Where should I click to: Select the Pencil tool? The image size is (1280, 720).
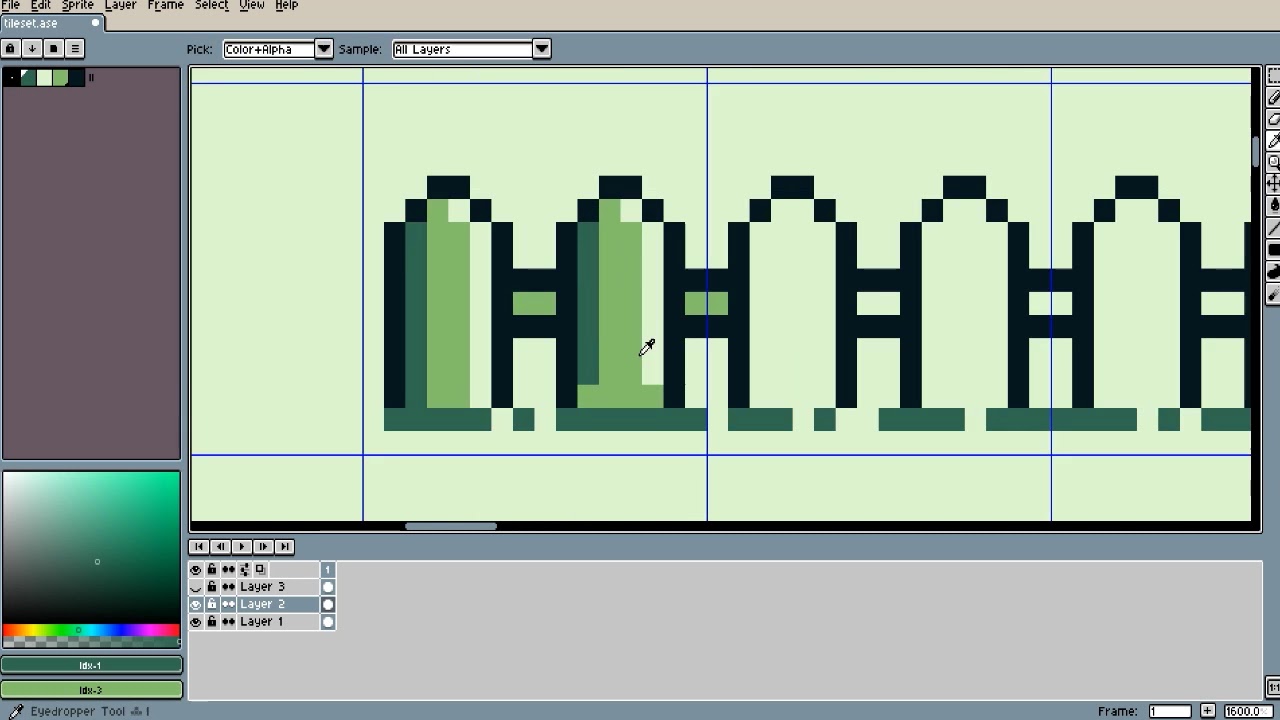[1273, 98]
